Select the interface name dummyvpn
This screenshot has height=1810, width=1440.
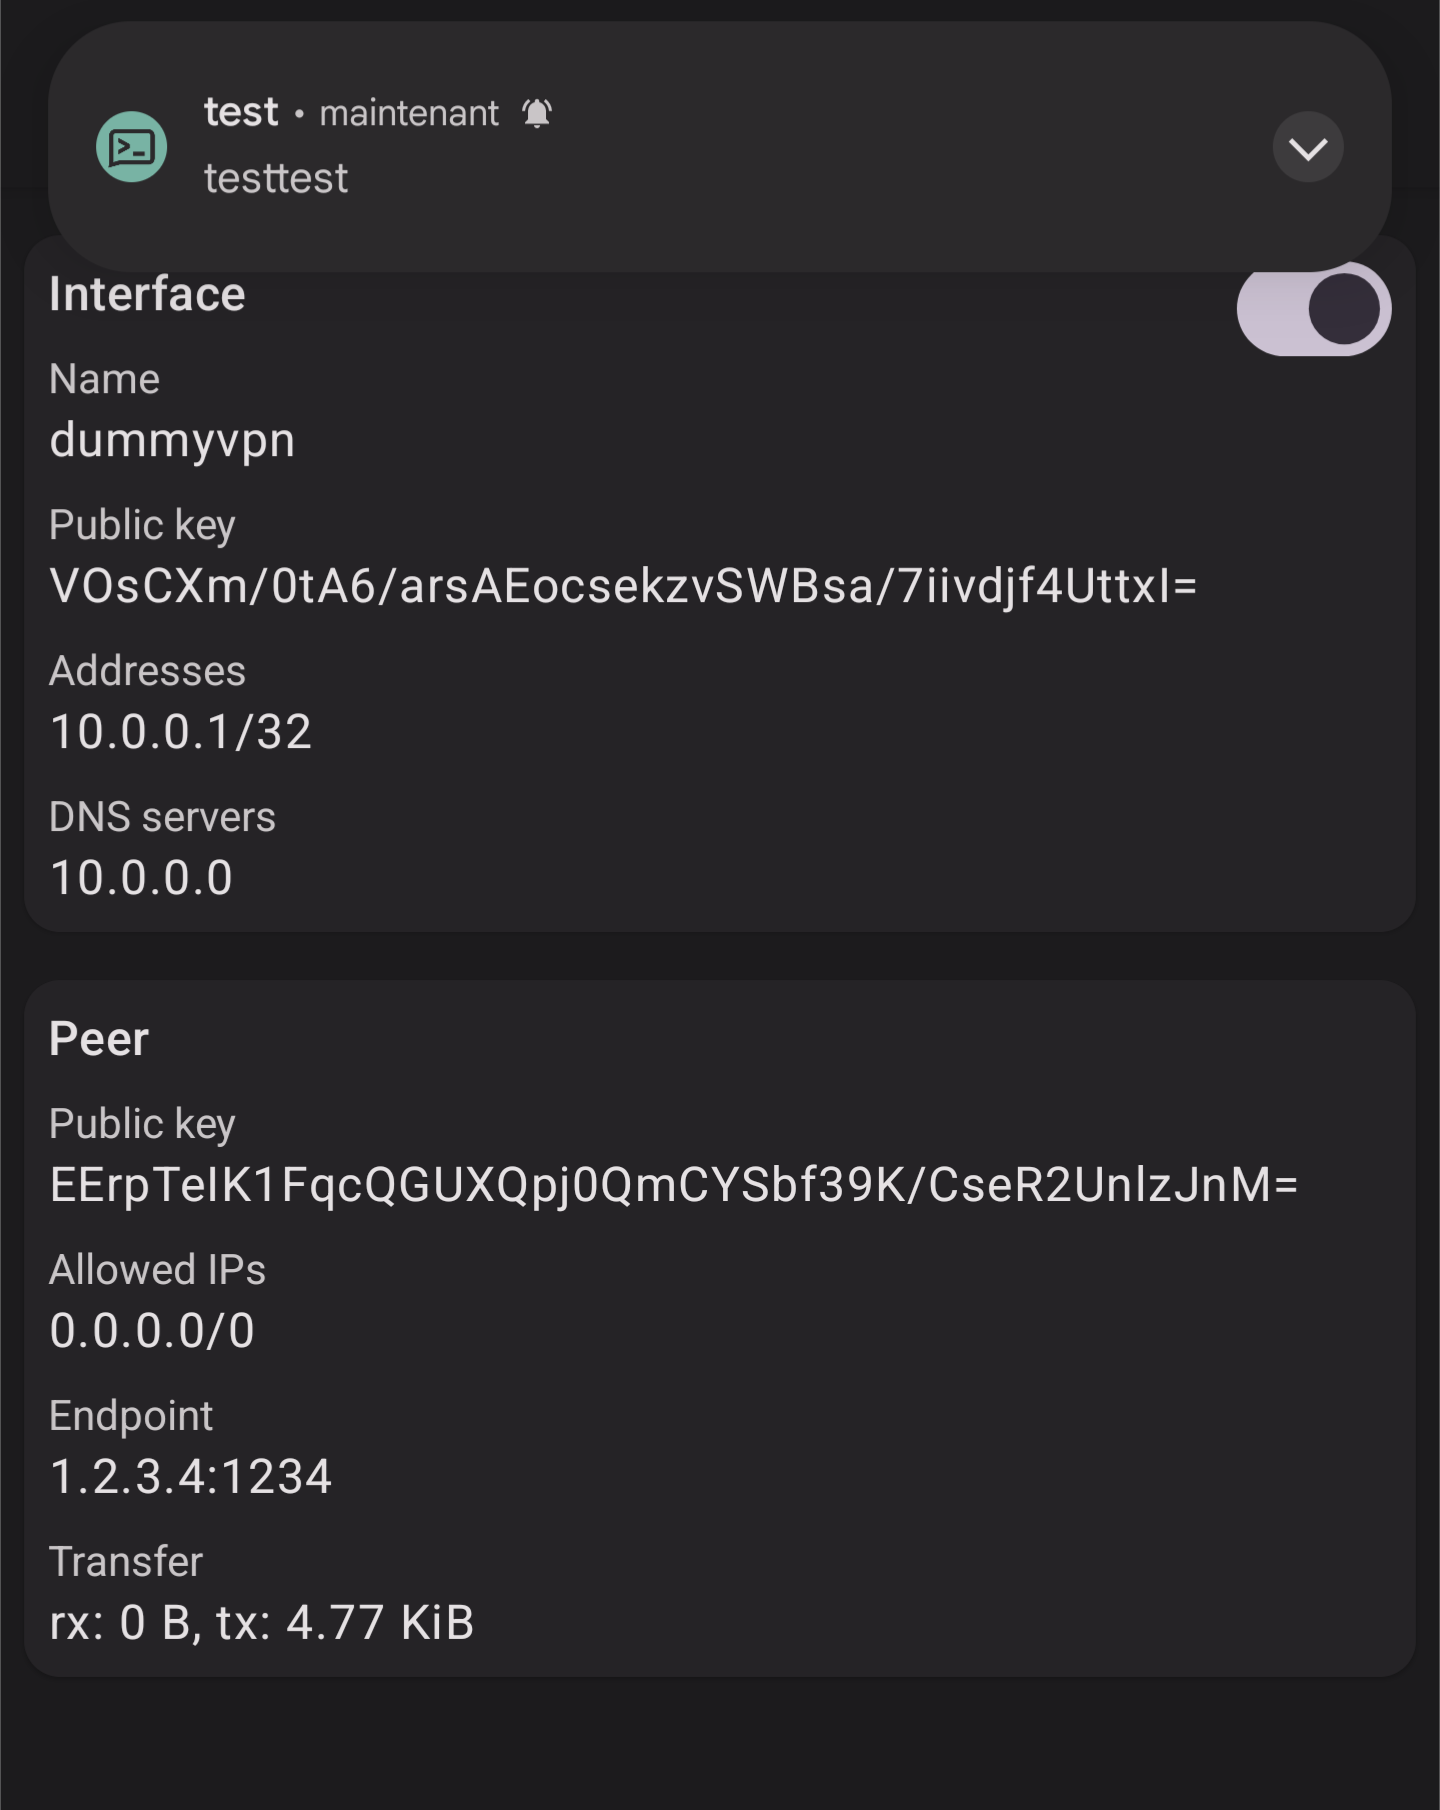point(173,440)
